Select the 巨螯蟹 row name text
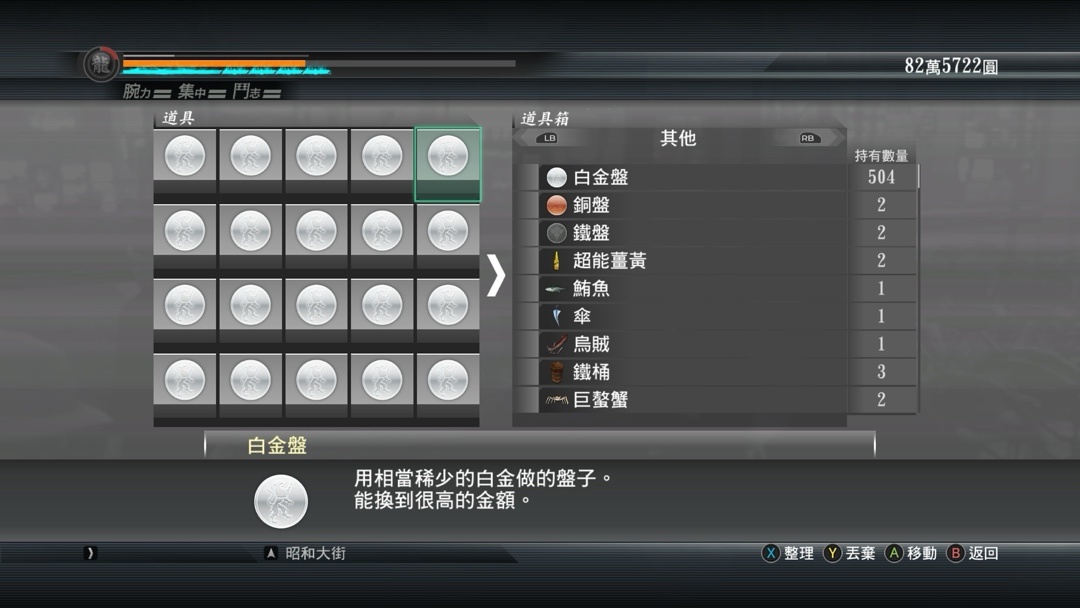 point(601,400)
